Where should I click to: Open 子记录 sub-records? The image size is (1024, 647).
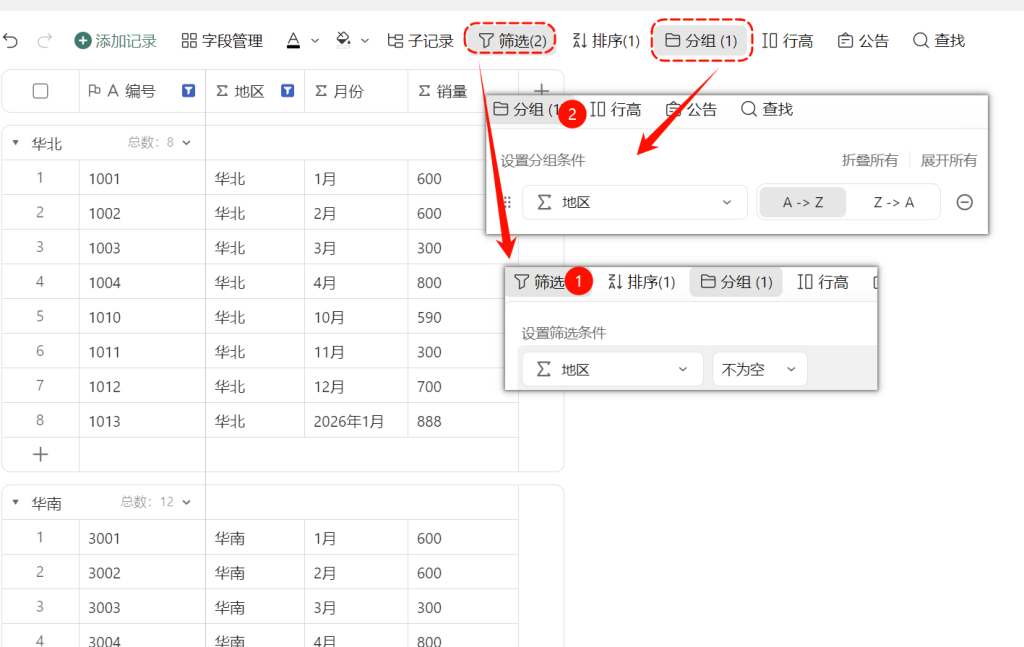coord(420,40)
